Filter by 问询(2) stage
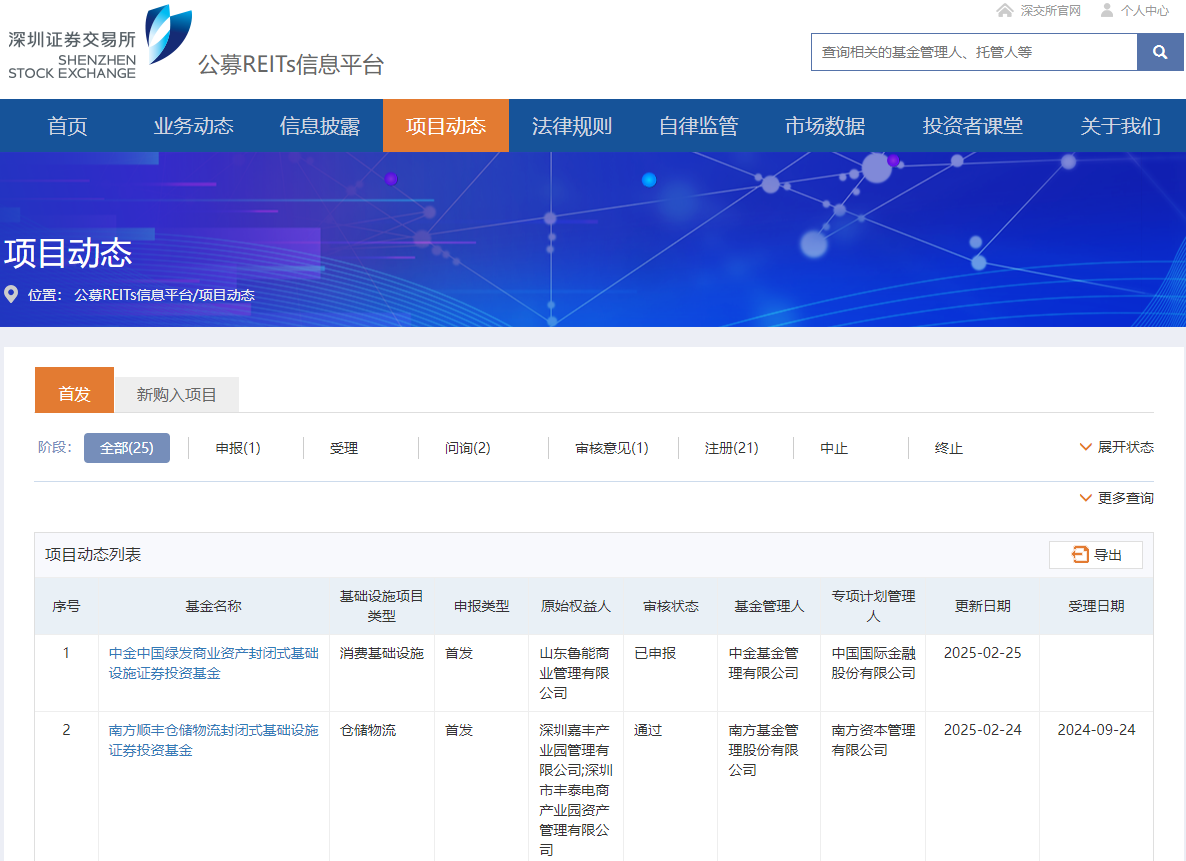 468,448
